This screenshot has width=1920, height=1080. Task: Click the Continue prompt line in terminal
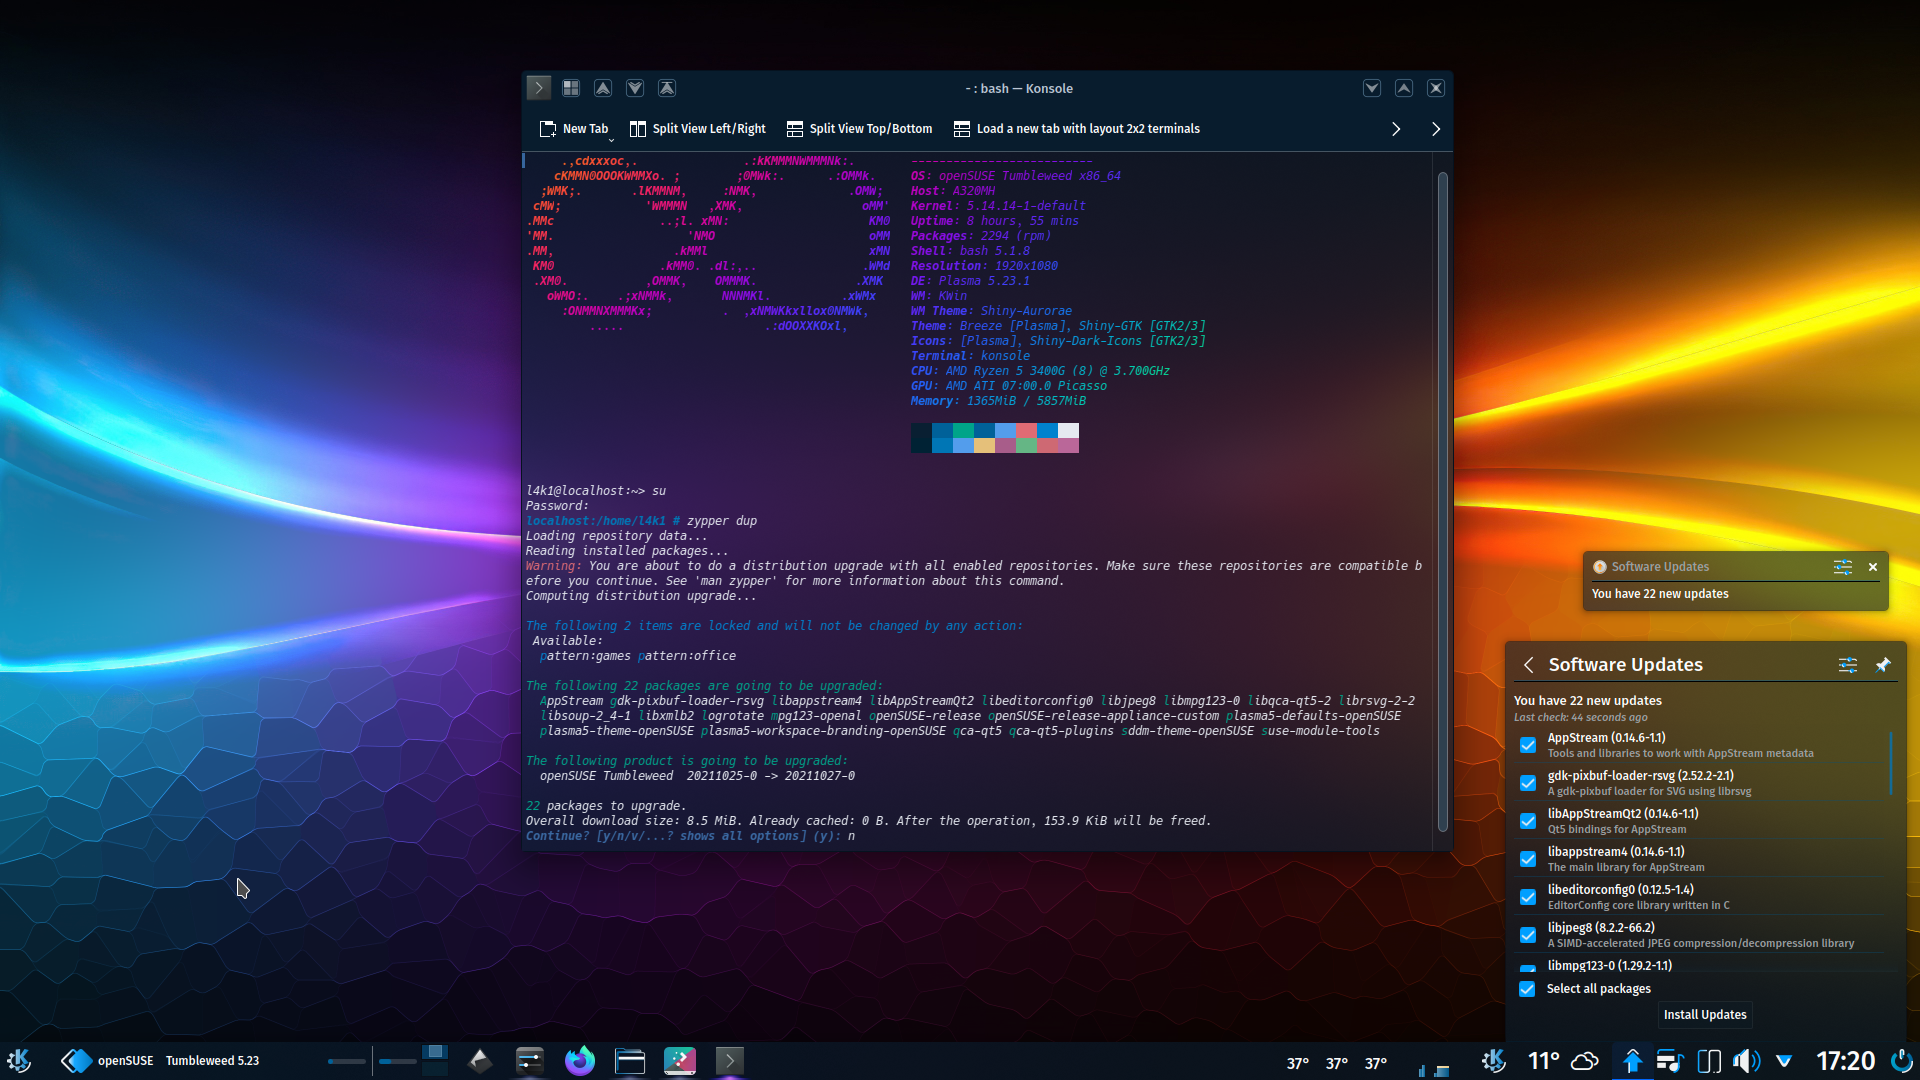pos(690,836)
